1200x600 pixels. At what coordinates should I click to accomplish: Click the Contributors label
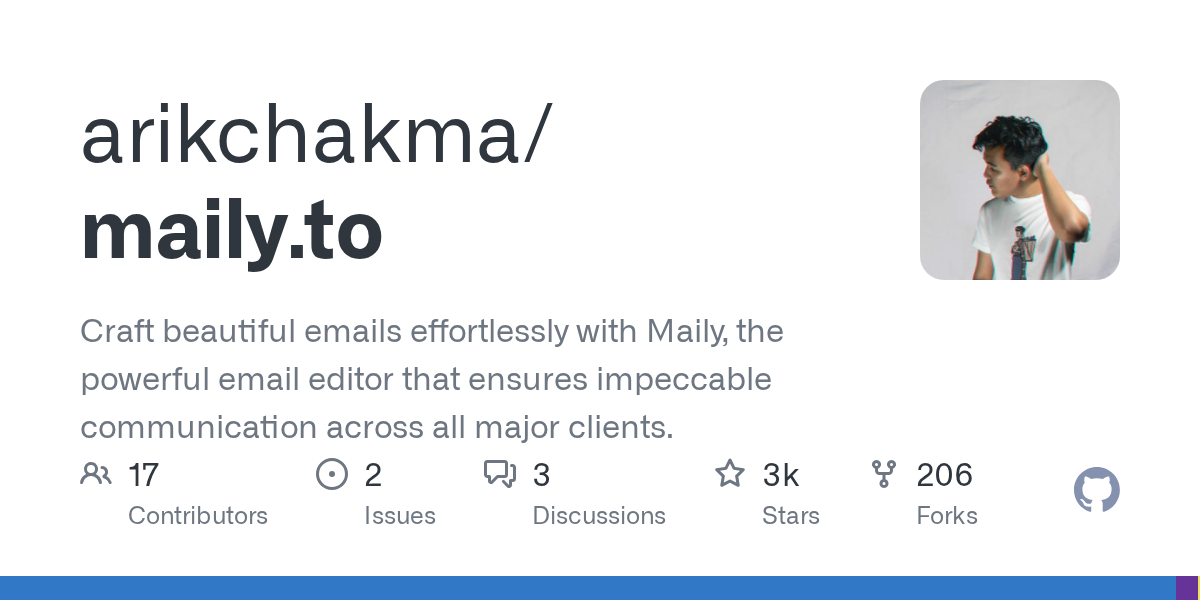pos(198,516)
